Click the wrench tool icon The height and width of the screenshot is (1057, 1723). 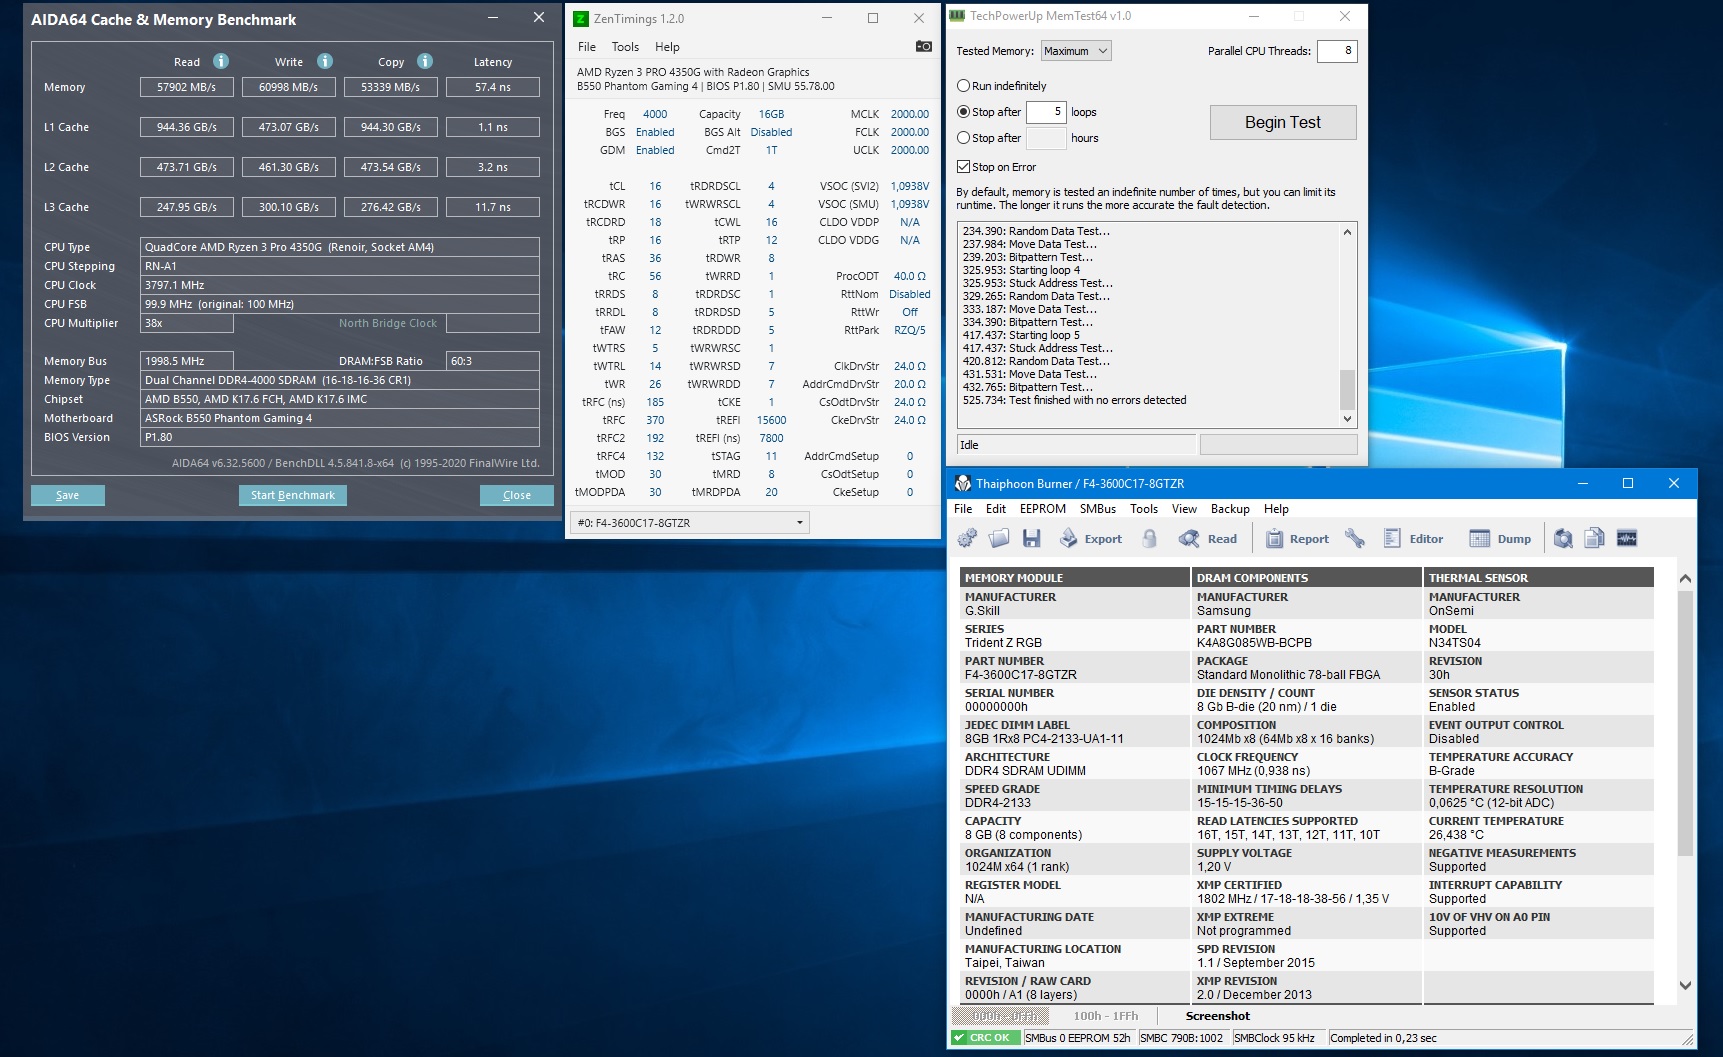click(1355, 539)
